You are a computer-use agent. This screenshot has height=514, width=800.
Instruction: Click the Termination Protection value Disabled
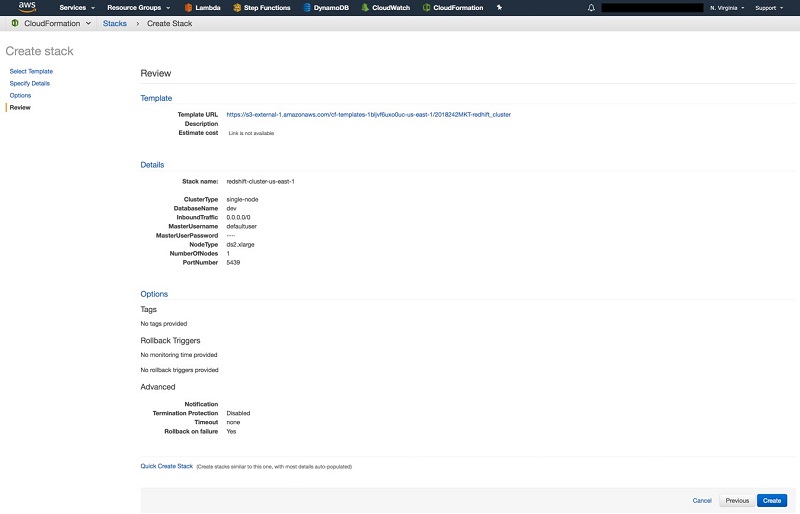(238, 413)
